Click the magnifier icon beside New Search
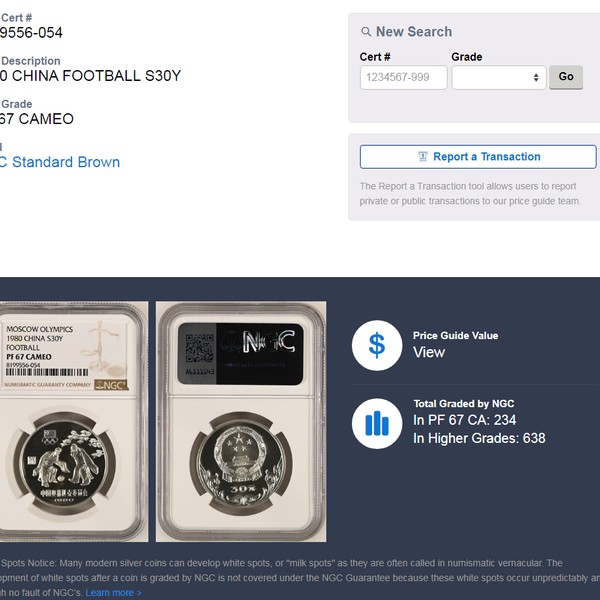600x600 pixels. point(366,32)
